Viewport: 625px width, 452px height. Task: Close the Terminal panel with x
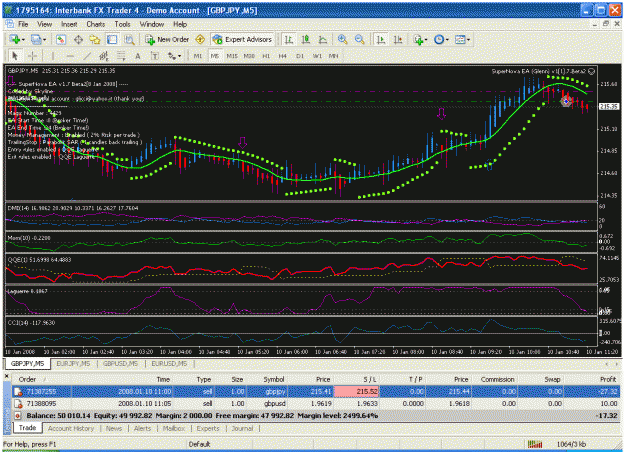[x=6, y=376]
